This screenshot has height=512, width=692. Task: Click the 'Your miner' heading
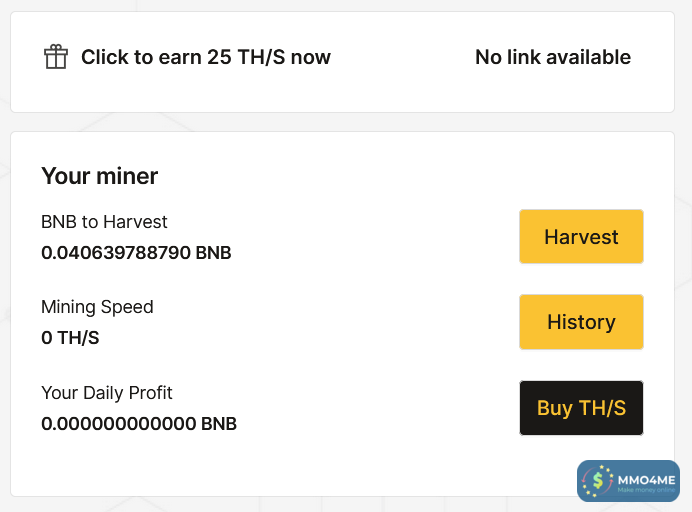pyautogui.click(x=99, y=177)
